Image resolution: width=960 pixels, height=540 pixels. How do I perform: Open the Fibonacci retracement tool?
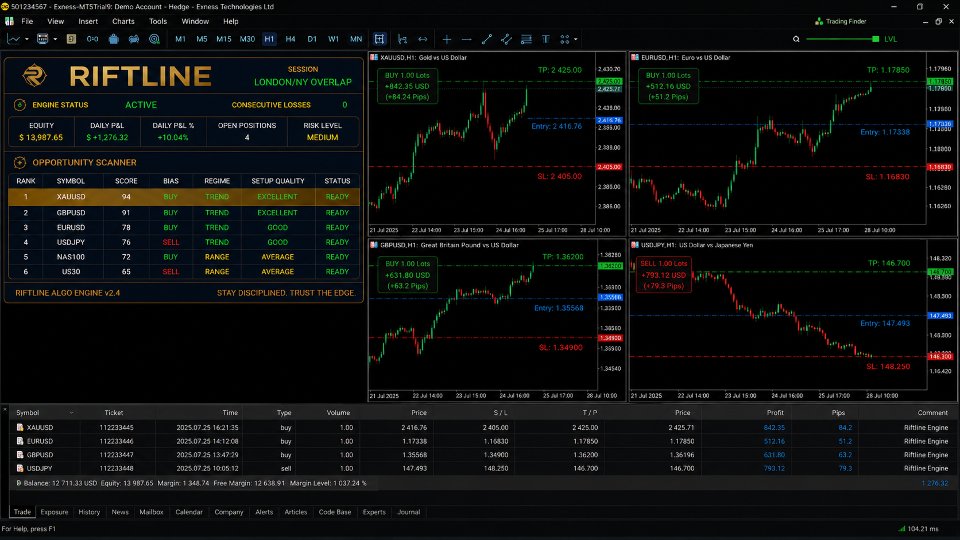pos(526,39)
